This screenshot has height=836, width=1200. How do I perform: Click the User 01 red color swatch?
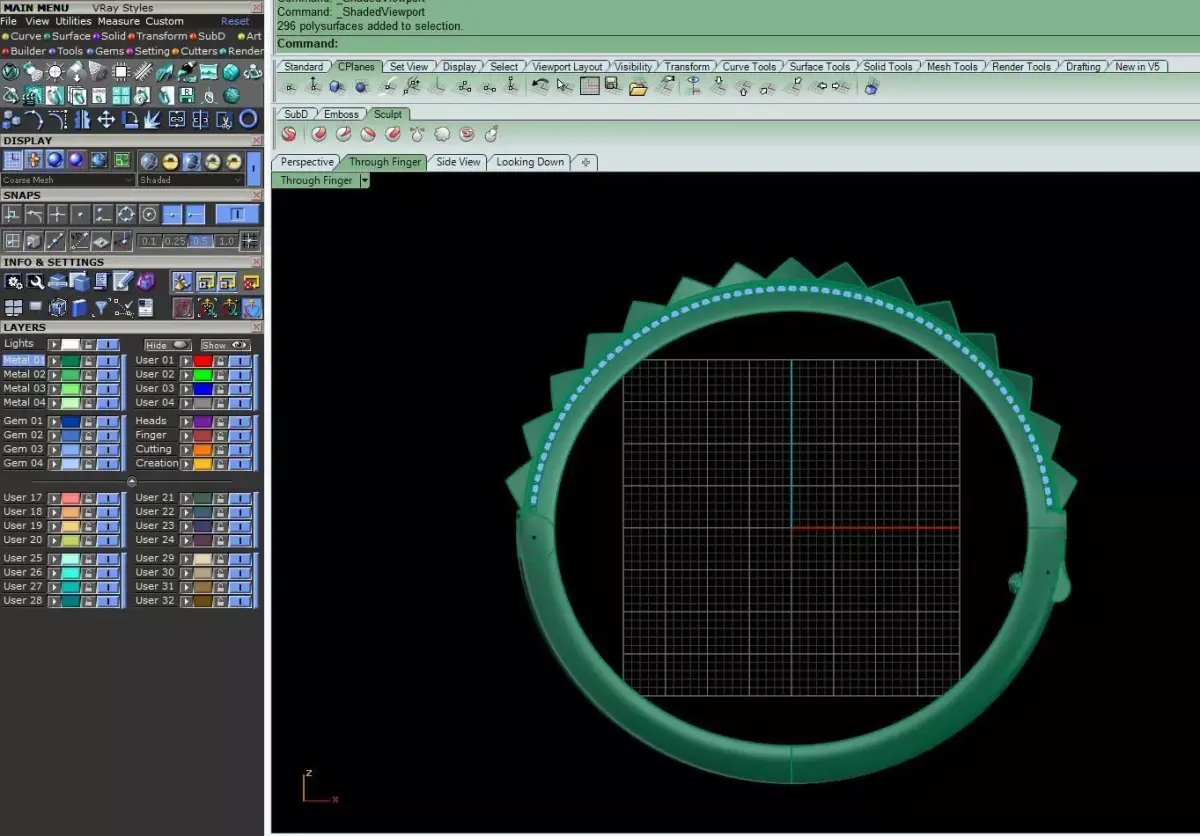203,361
